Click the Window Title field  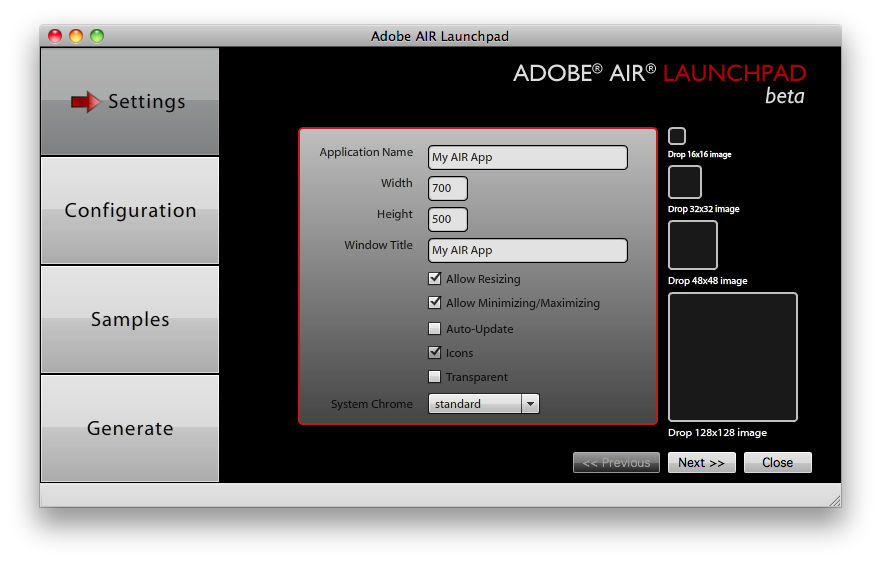point(528,250)
